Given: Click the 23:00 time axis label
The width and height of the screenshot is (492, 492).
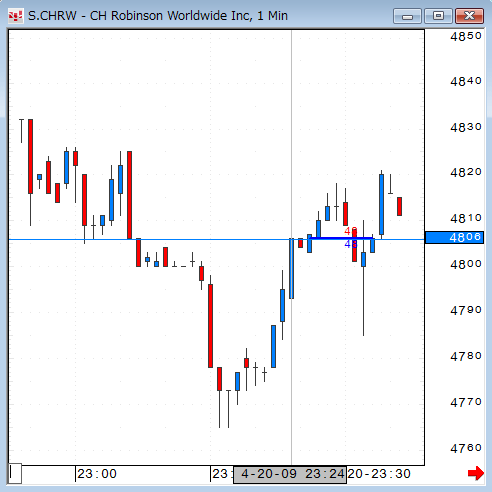Looking at the screenshot, I should [97, 474].
